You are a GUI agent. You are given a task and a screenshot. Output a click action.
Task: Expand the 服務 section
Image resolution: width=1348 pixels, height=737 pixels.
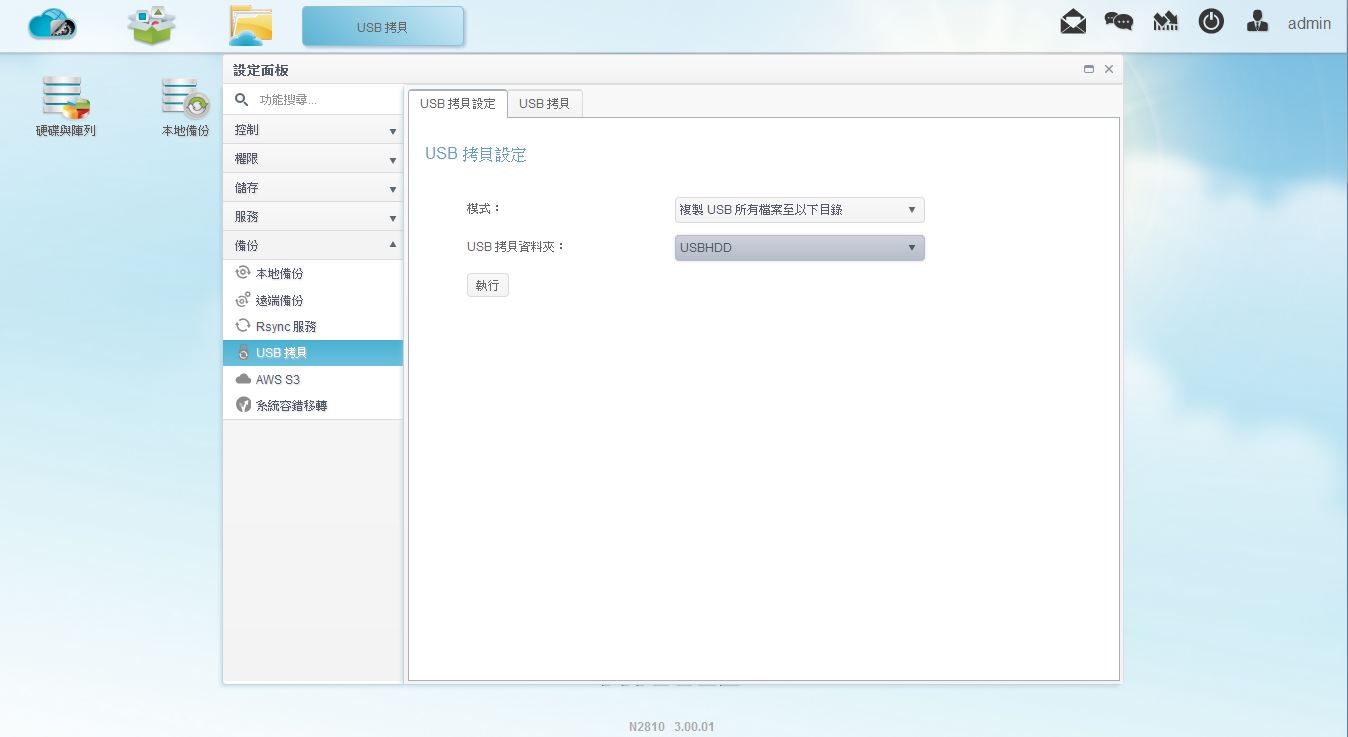coord(313,217)
